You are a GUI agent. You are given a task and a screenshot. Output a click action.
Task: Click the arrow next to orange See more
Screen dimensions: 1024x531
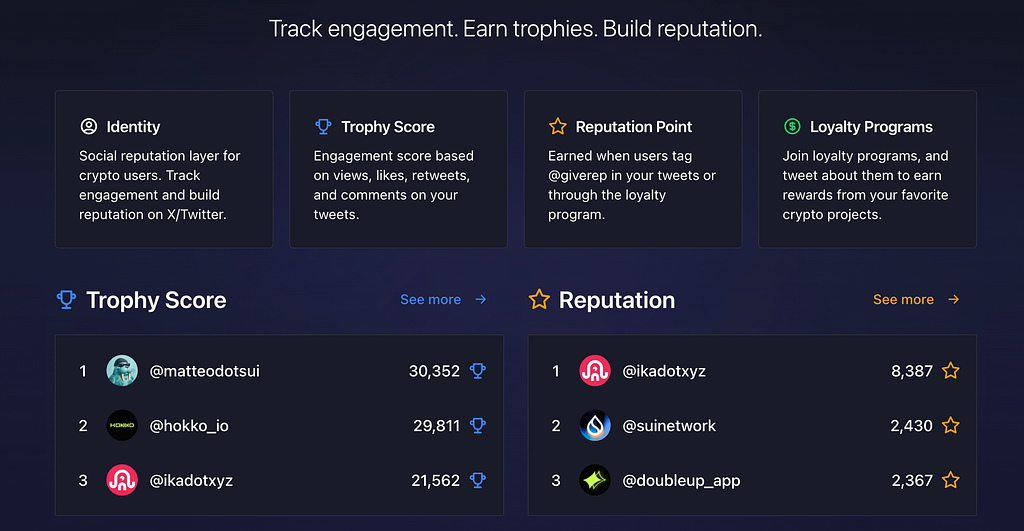point(953,300)
